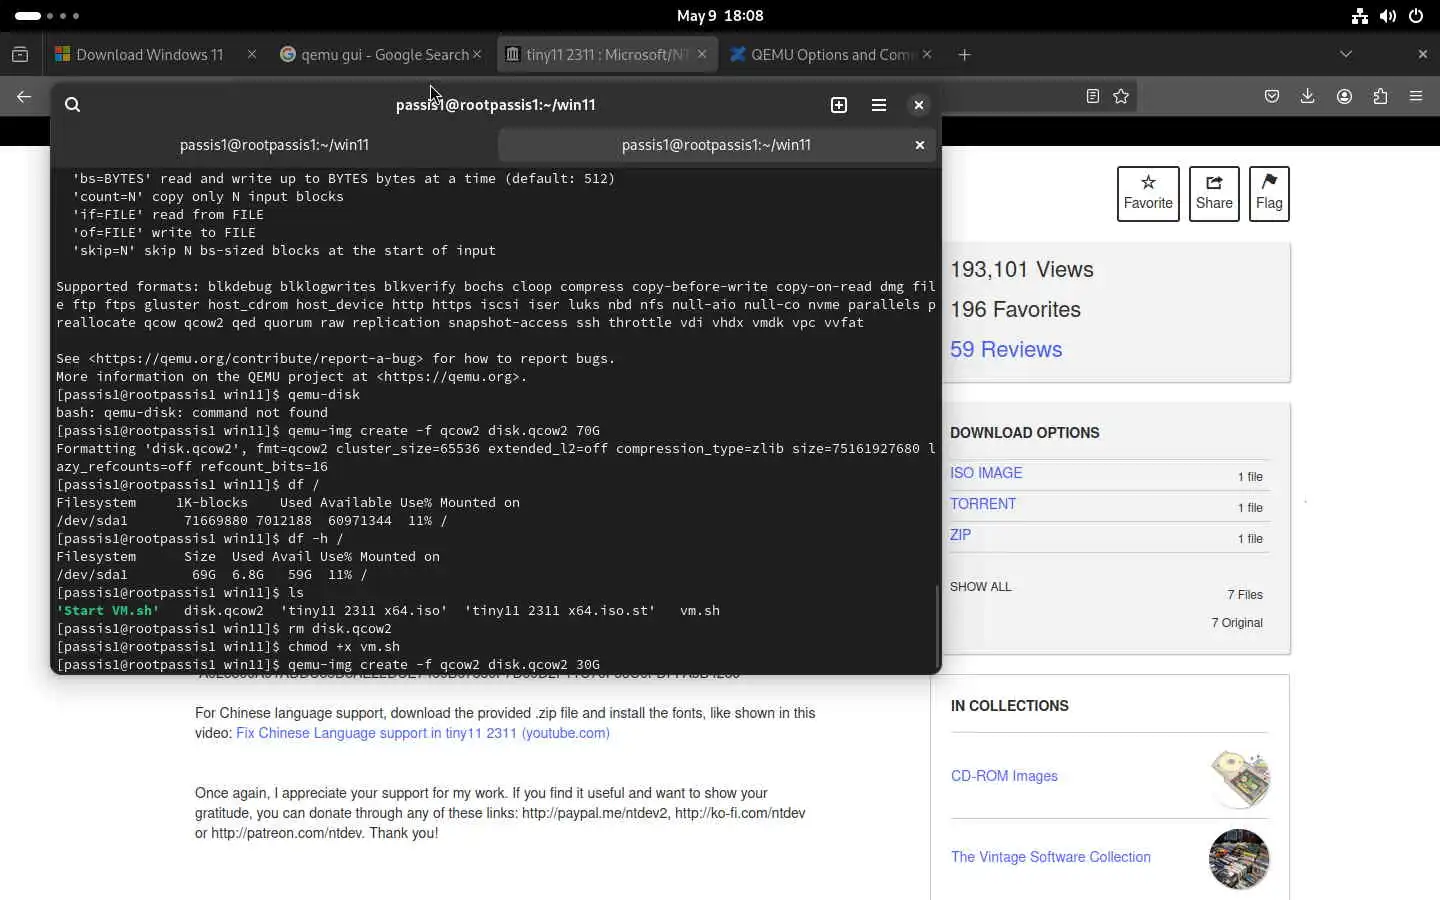
Task: Bookmark this page with star icon
Action: tap(1121, 97)
